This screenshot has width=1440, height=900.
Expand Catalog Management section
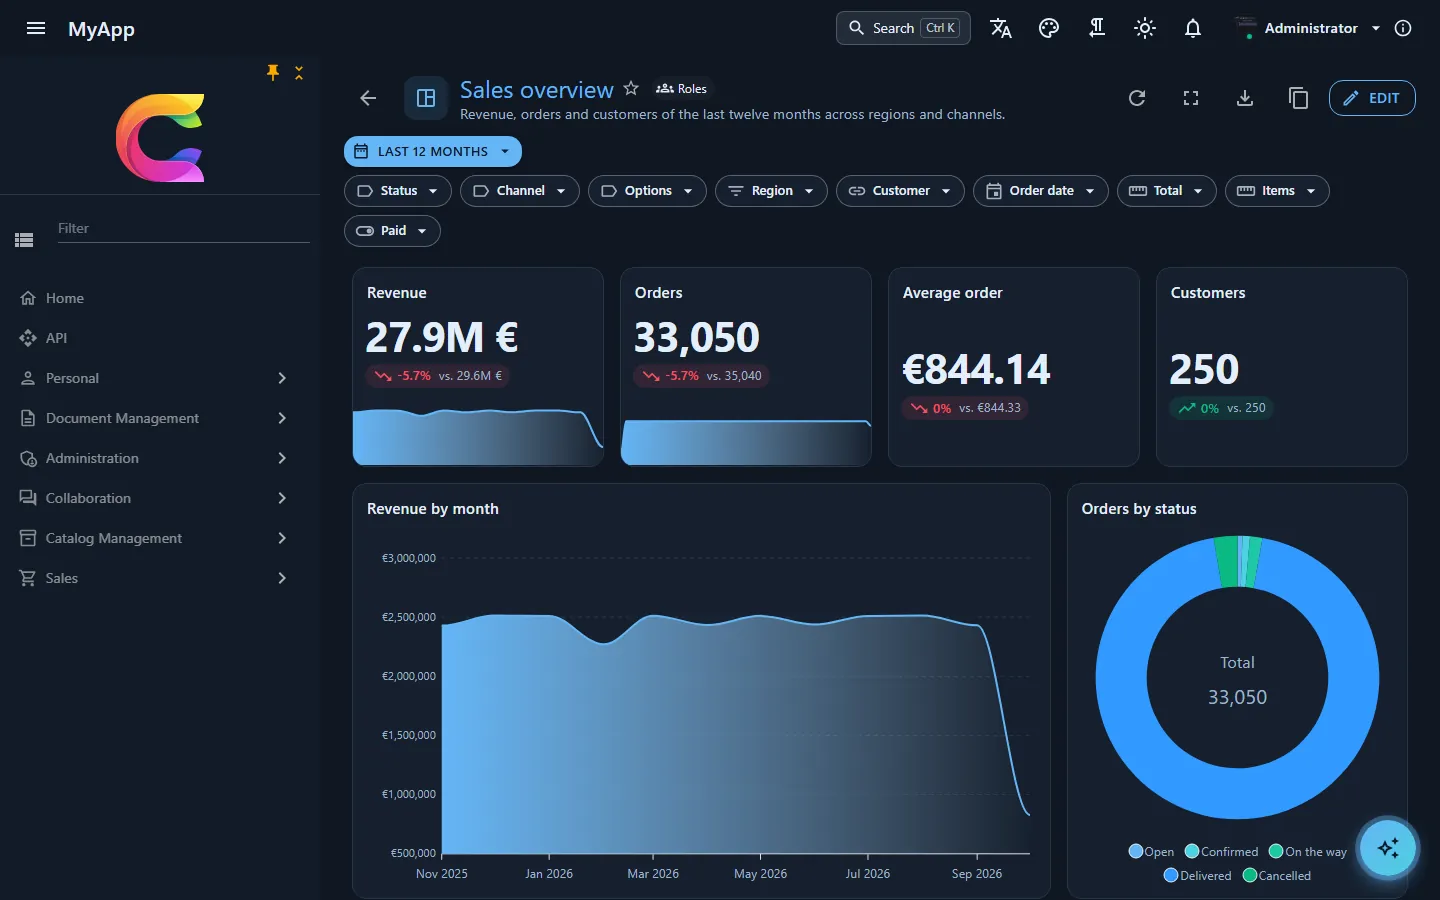pyautogui.click(x=160, y=538)
